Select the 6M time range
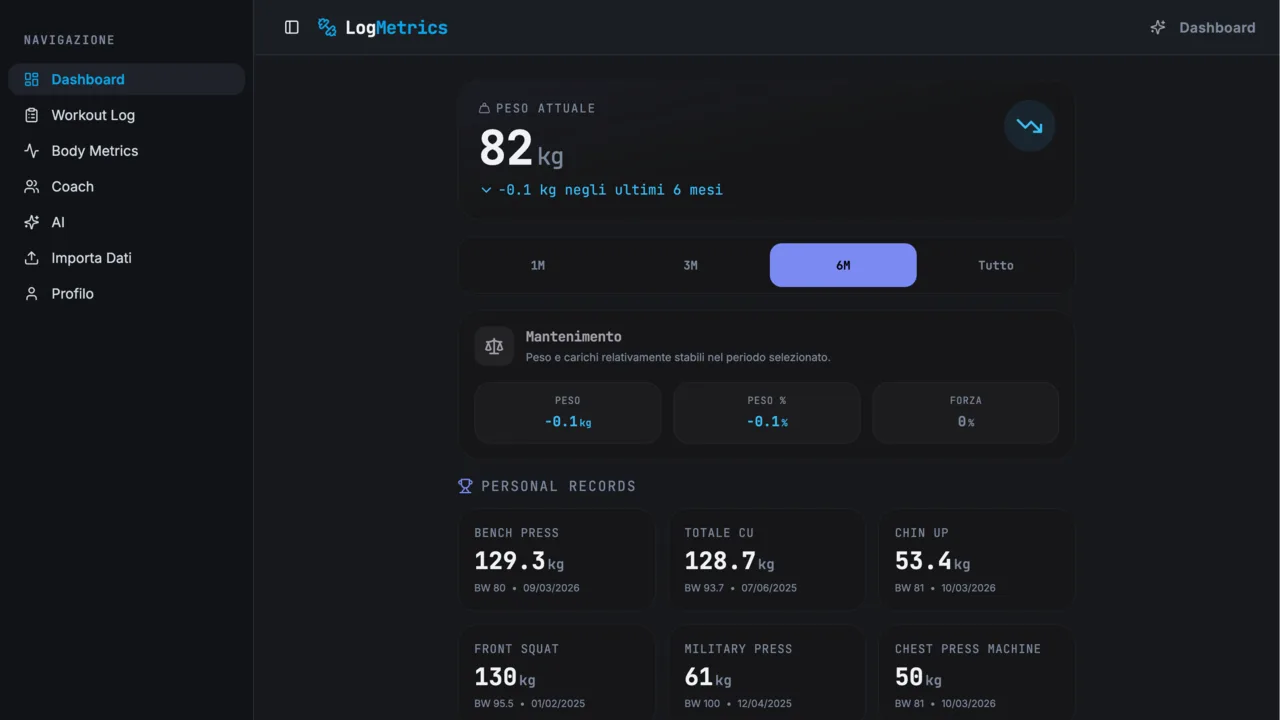Image resolution: width=1280 pixels, height=720 pixels. [843, 265]
